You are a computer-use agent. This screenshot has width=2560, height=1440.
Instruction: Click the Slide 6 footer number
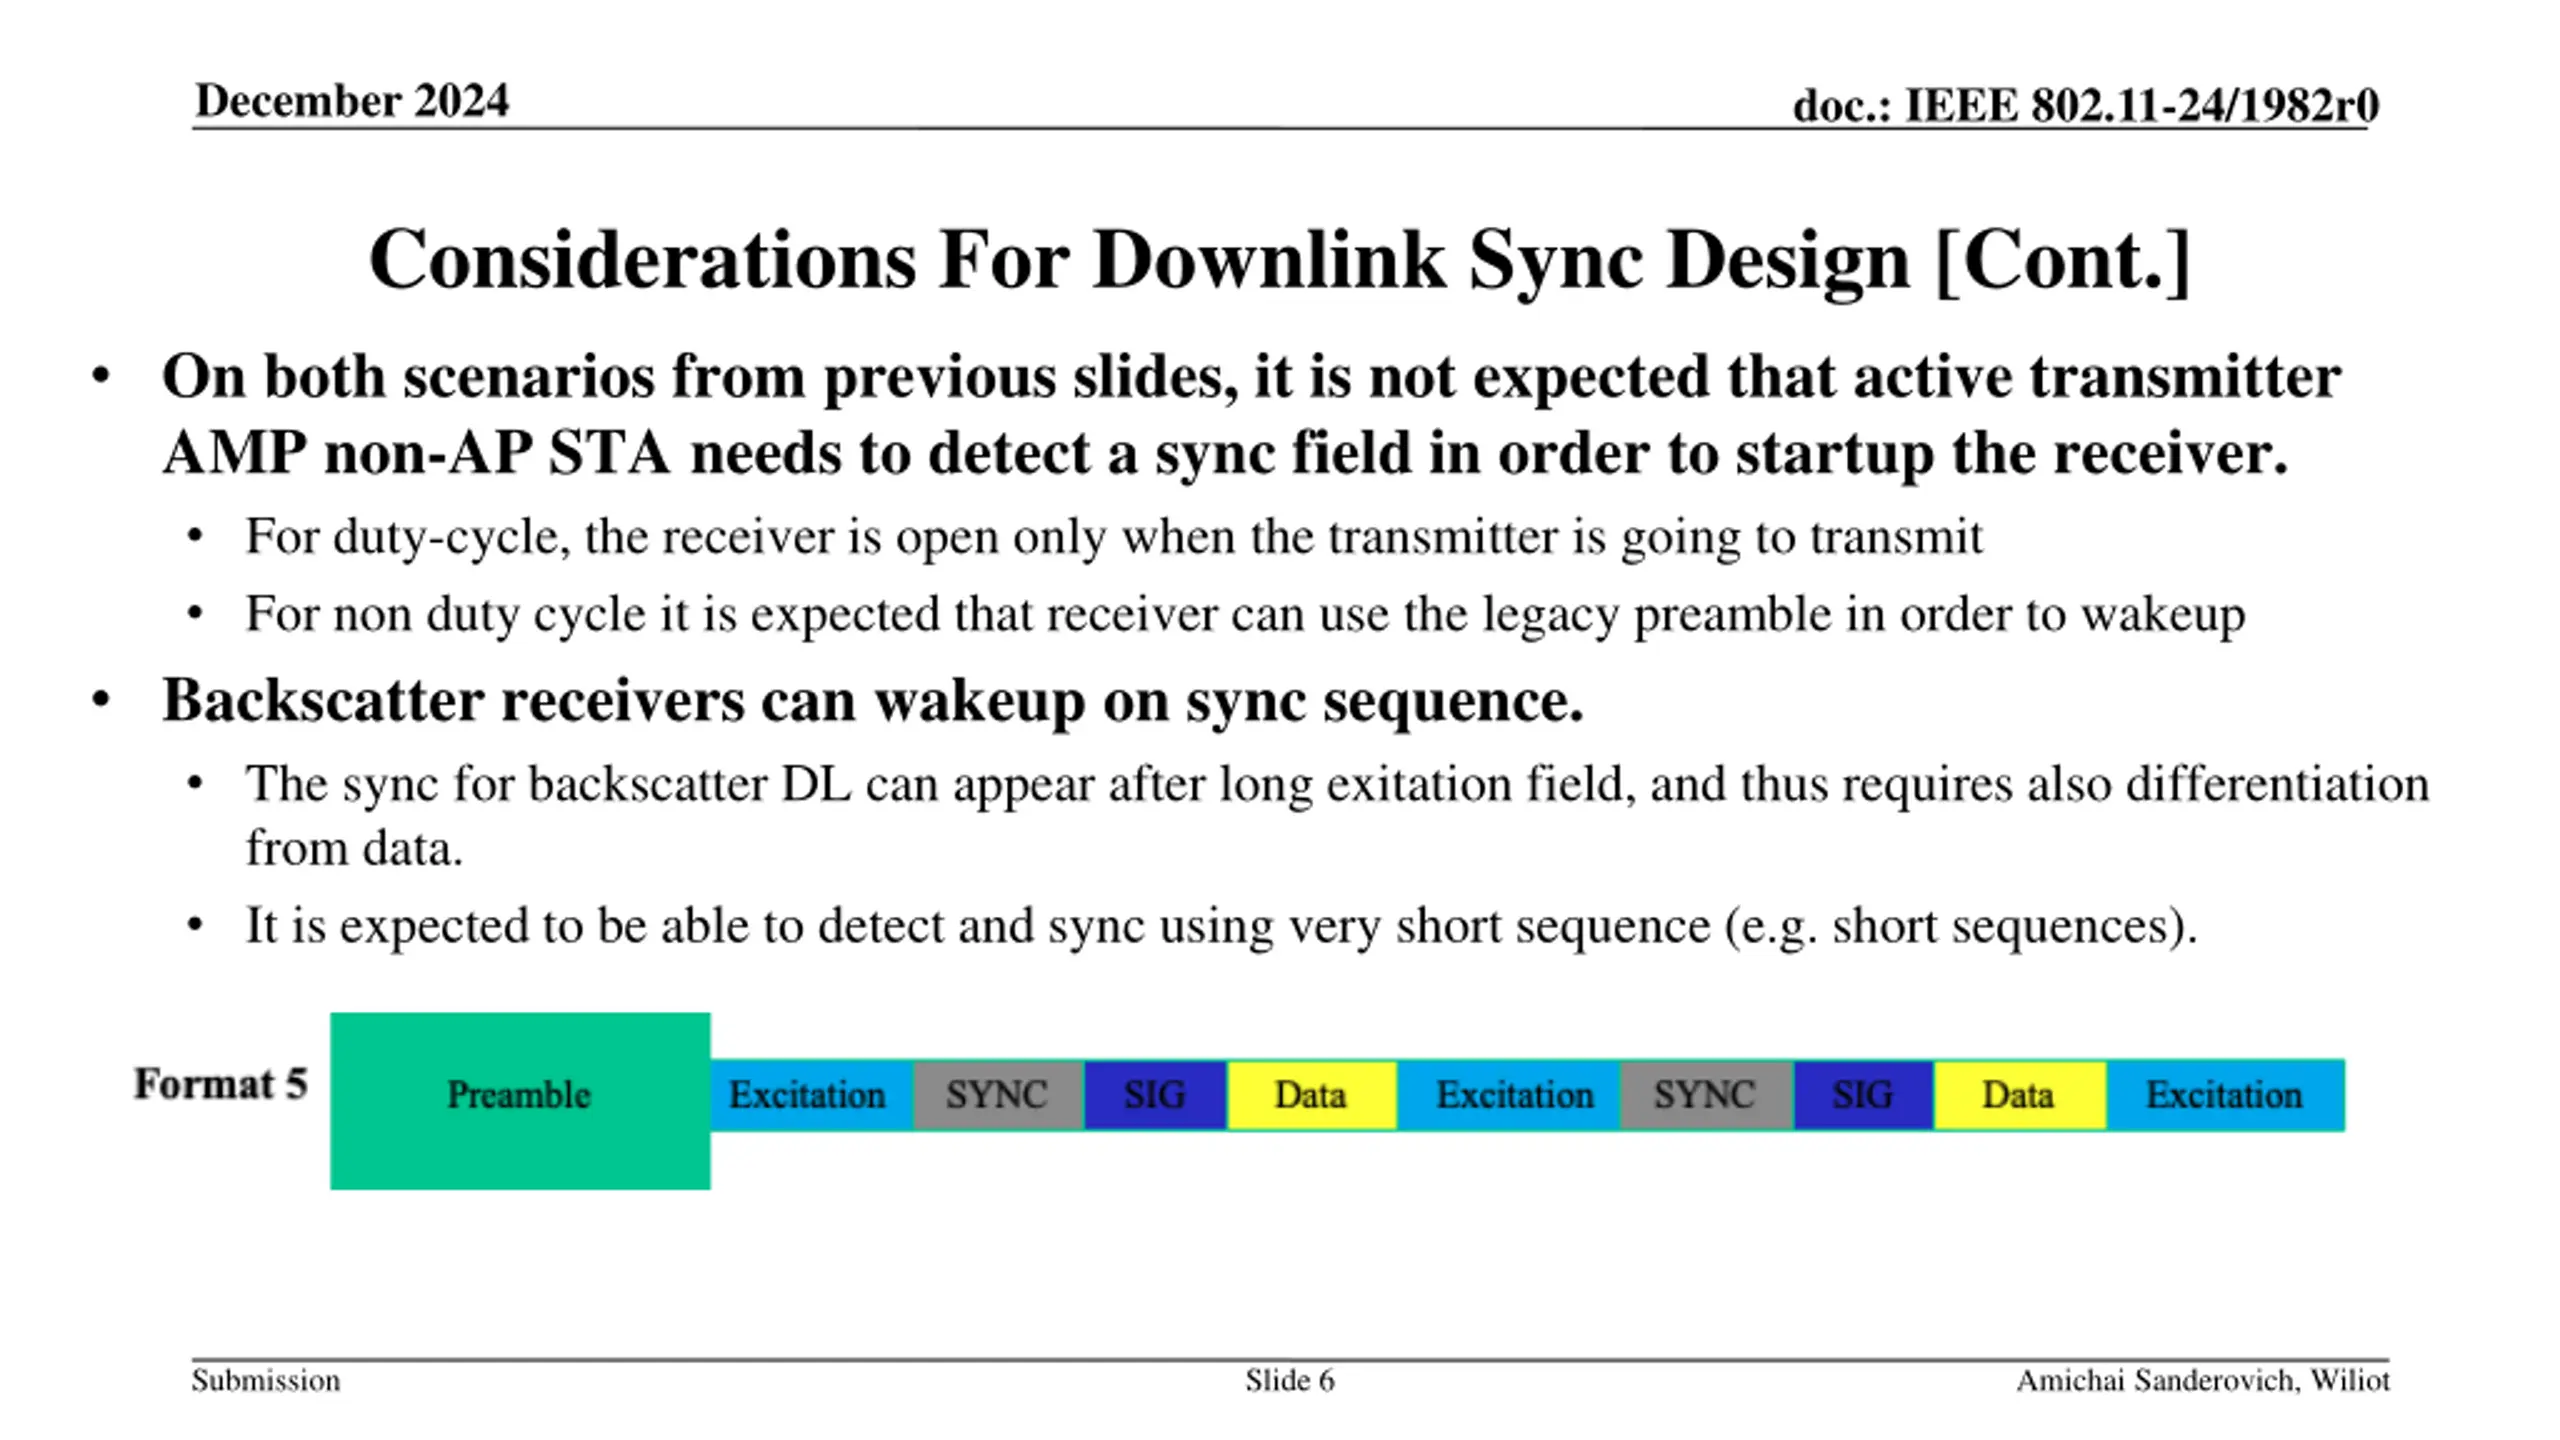coord(1289,1380)
